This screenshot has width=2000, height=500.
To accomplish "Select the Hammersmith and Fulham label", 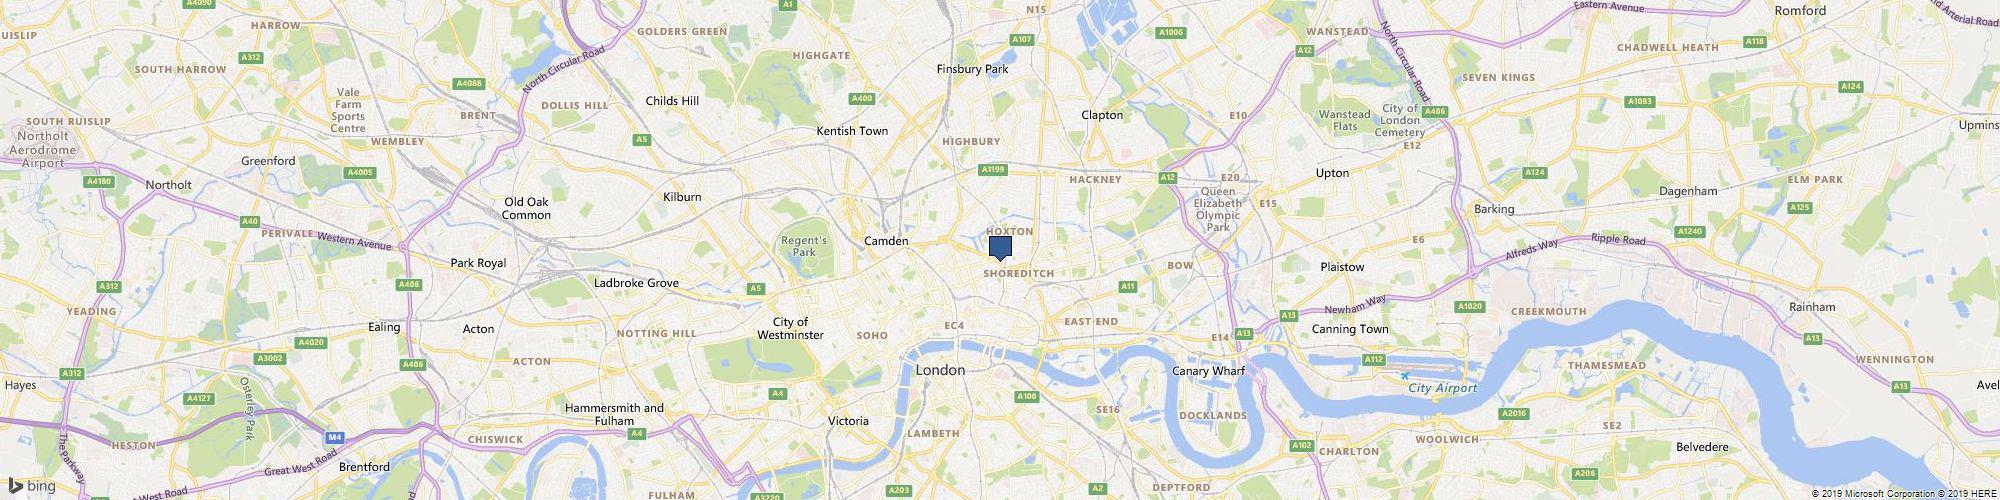I will pos(614,414).
